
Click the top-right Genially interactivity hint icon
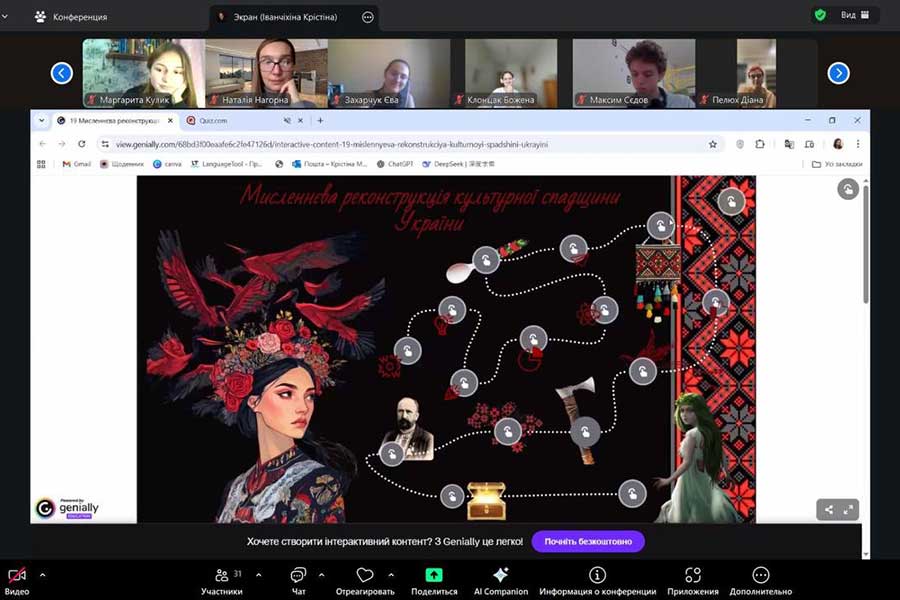(848, 189)
